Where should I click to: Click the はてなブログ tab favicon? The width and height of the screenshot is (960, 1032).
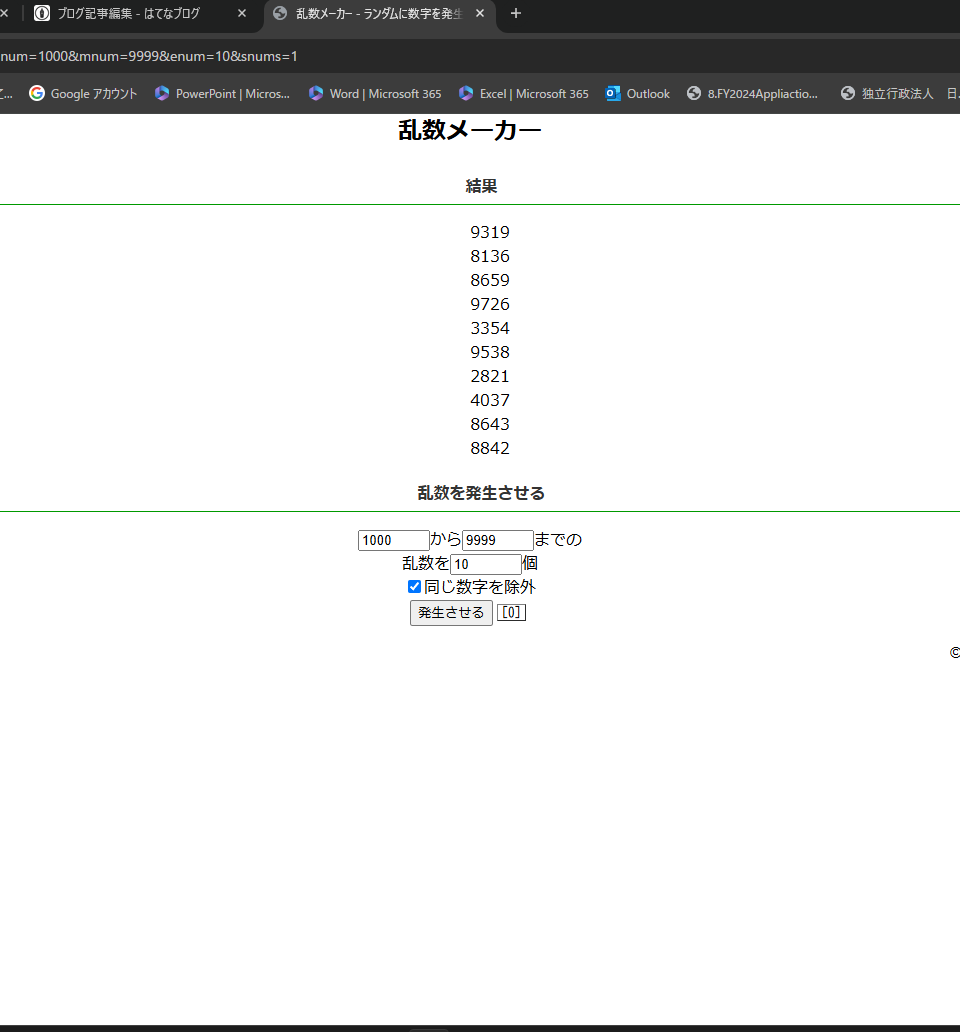(41, 13)
